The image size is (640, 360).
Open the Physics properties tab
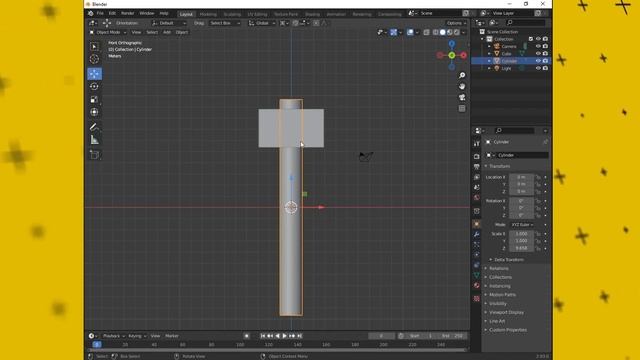pos(476,255)
